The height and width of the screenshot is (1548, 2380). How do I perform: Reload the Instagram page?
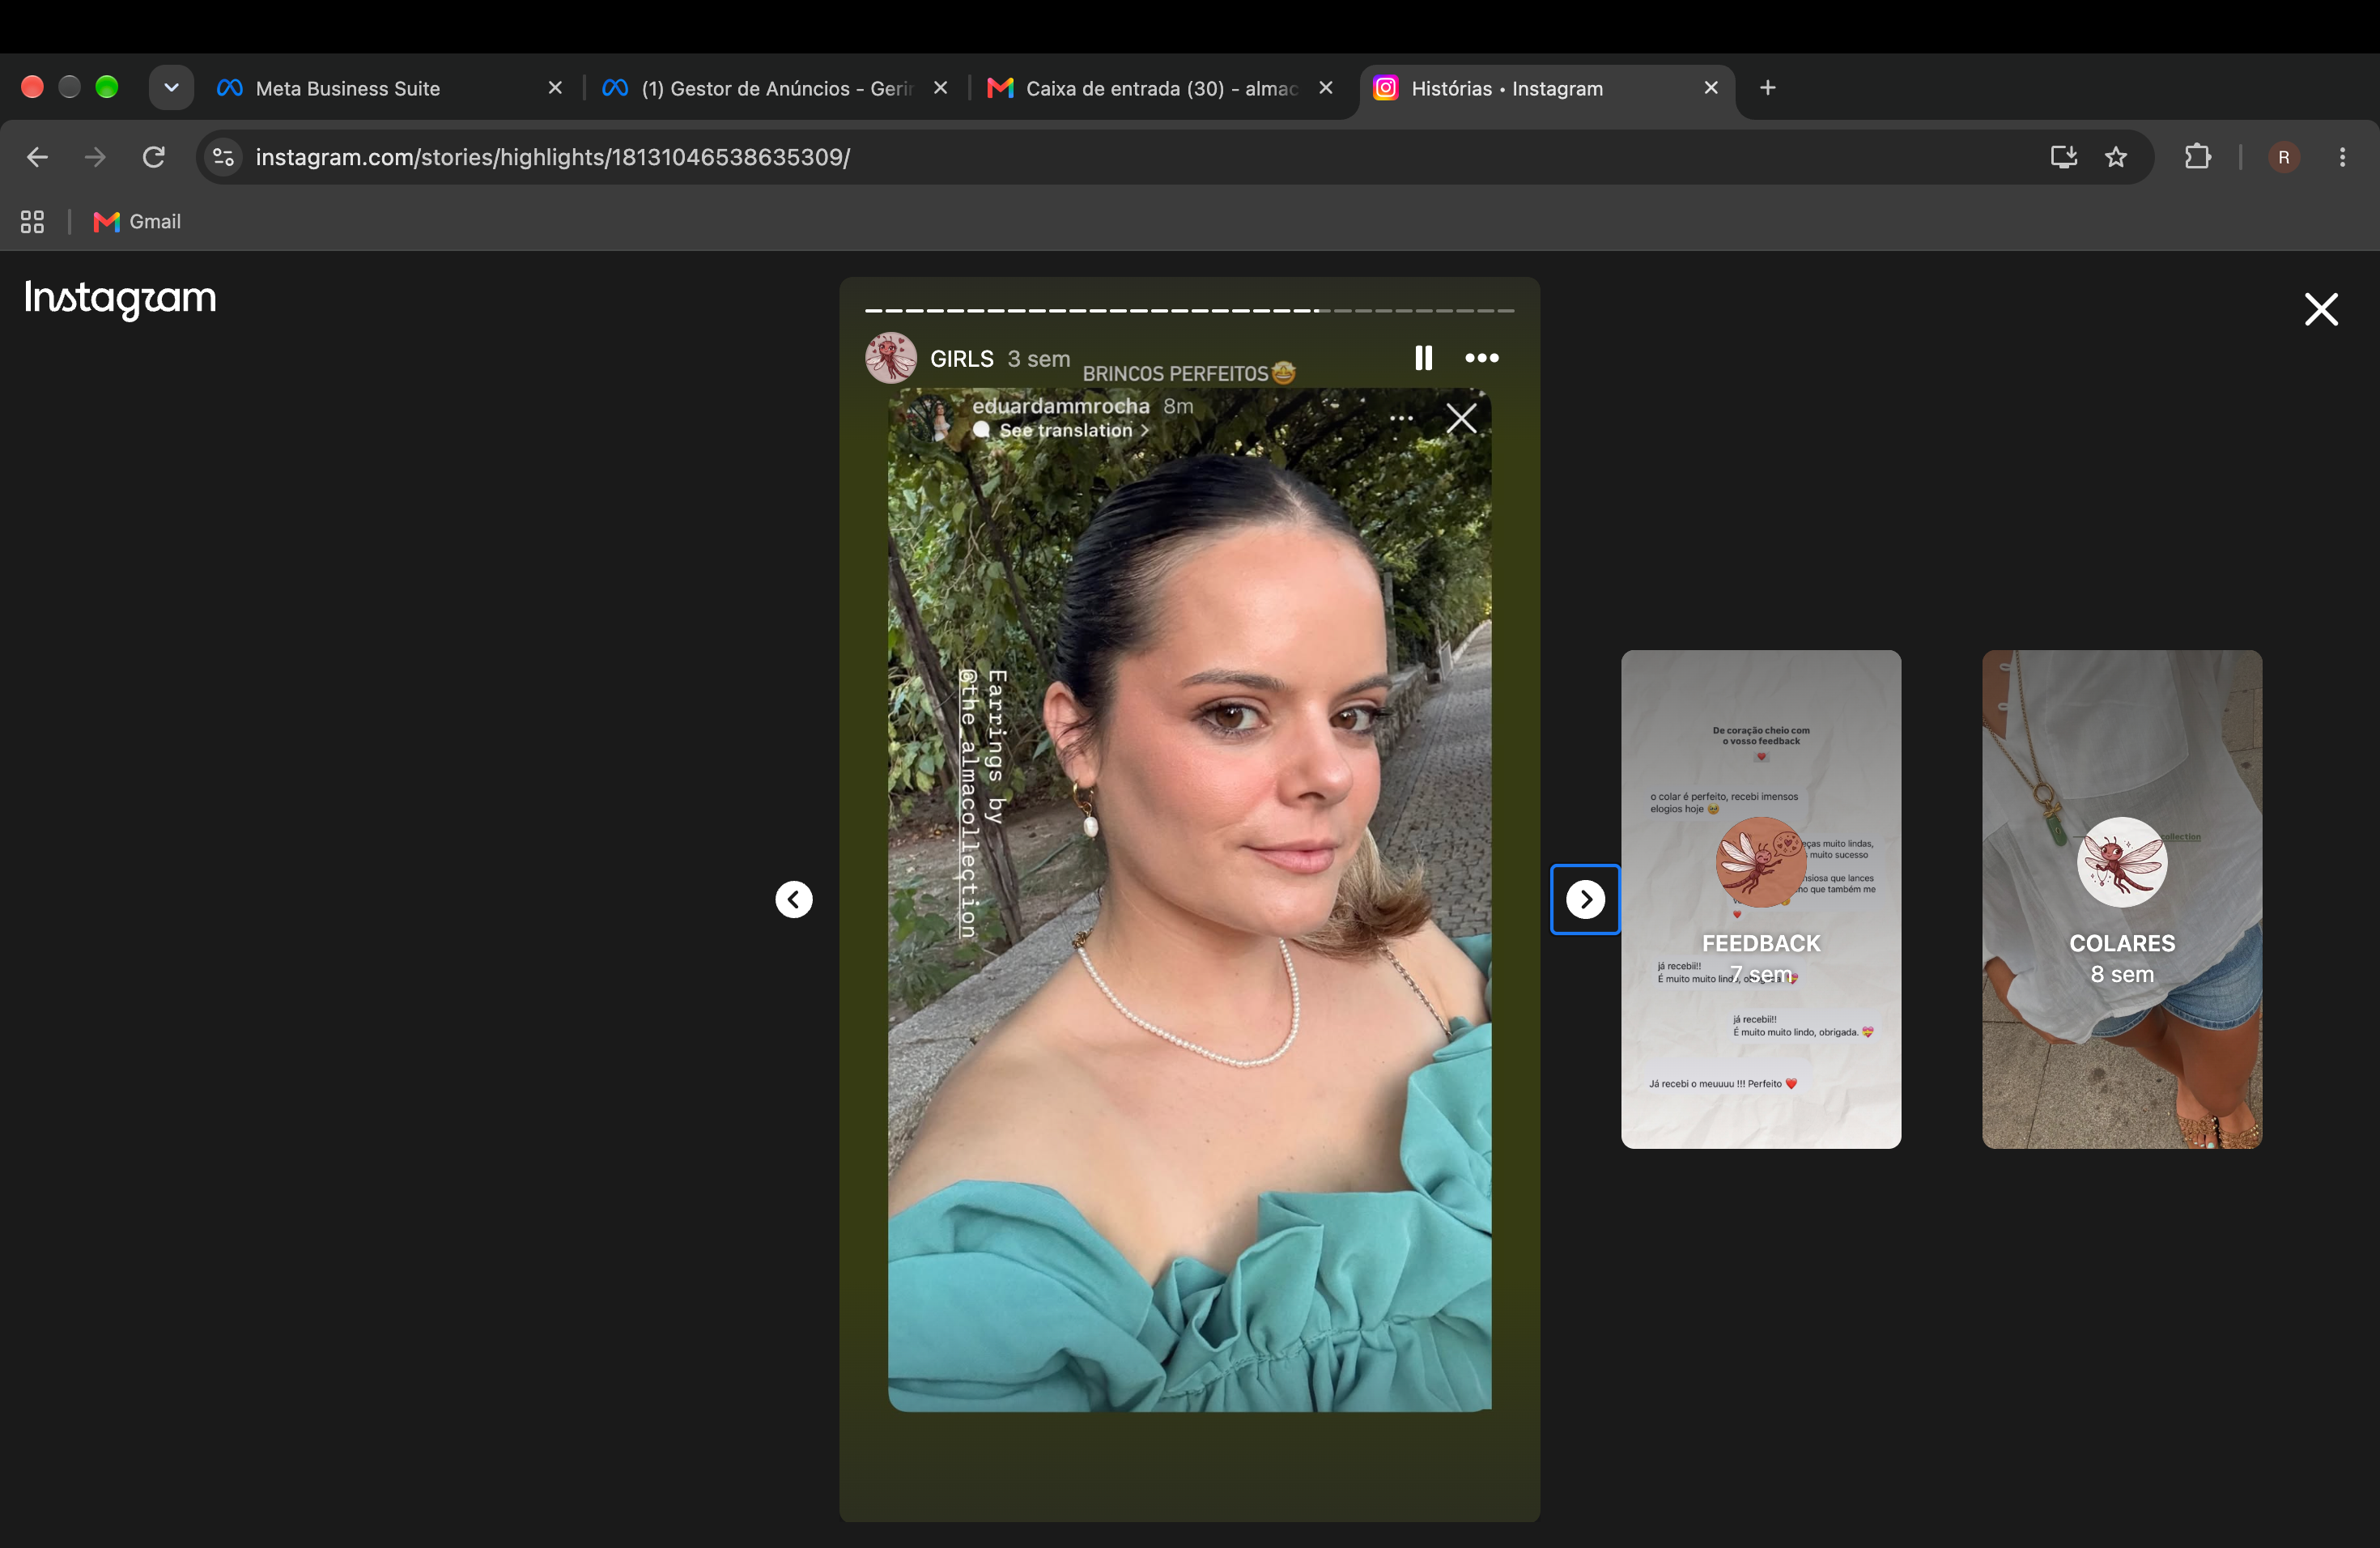click(153, 157)
